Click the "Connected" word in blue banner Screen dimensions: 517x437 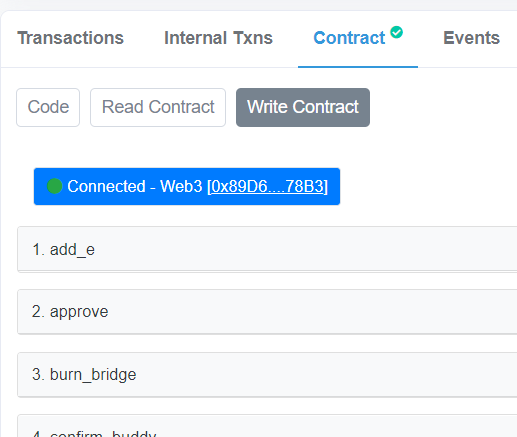[x=106, y=186]
